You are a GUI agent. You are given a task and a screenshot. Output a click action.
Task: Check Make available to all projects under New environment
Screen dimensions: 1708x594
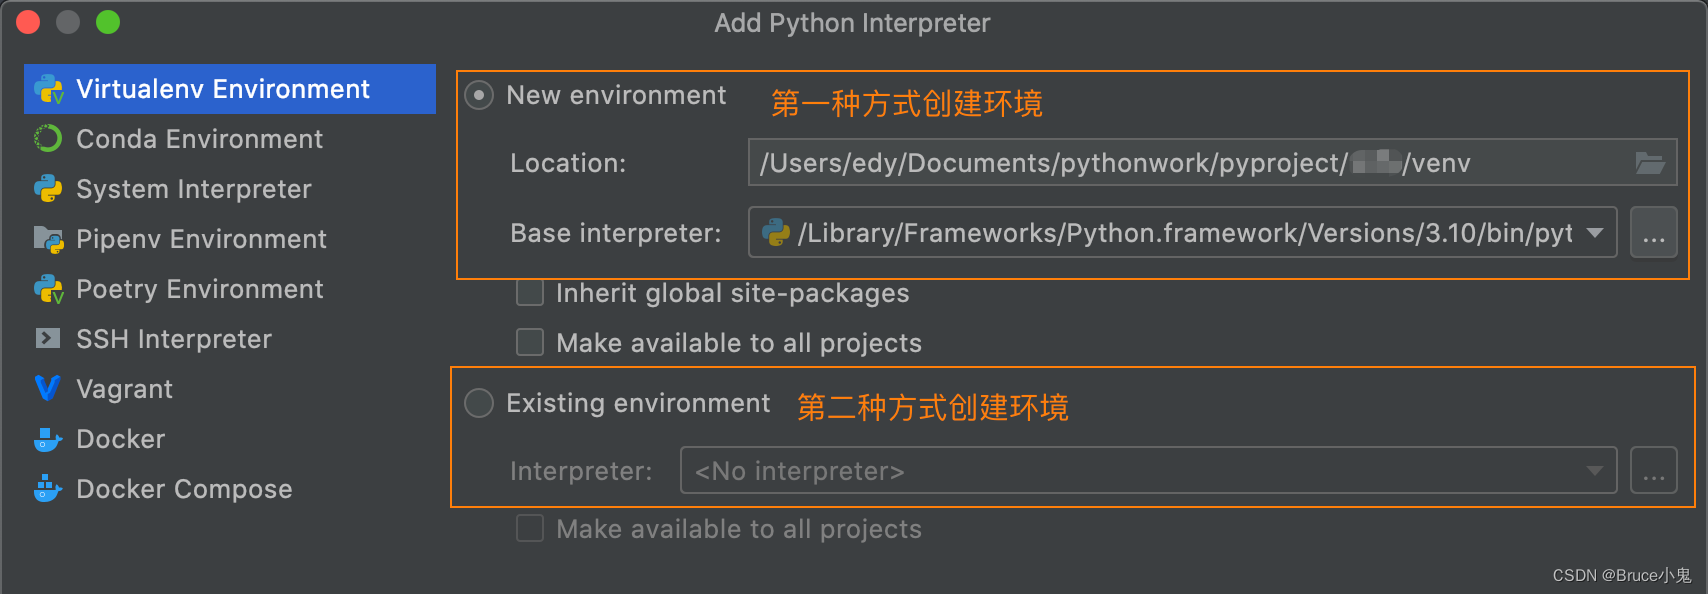click(x=530, y=343)
